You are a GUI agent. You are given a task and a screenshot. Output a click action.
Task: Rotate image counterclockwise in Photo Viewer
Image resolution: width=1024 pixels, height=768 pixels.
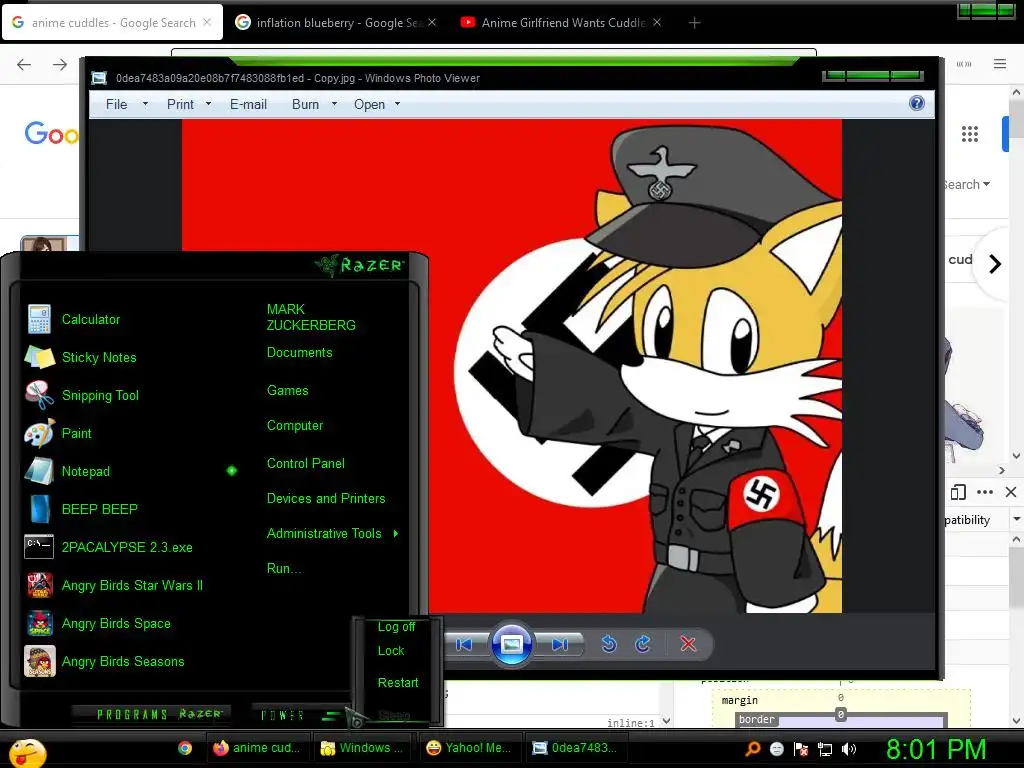(609, 645)
